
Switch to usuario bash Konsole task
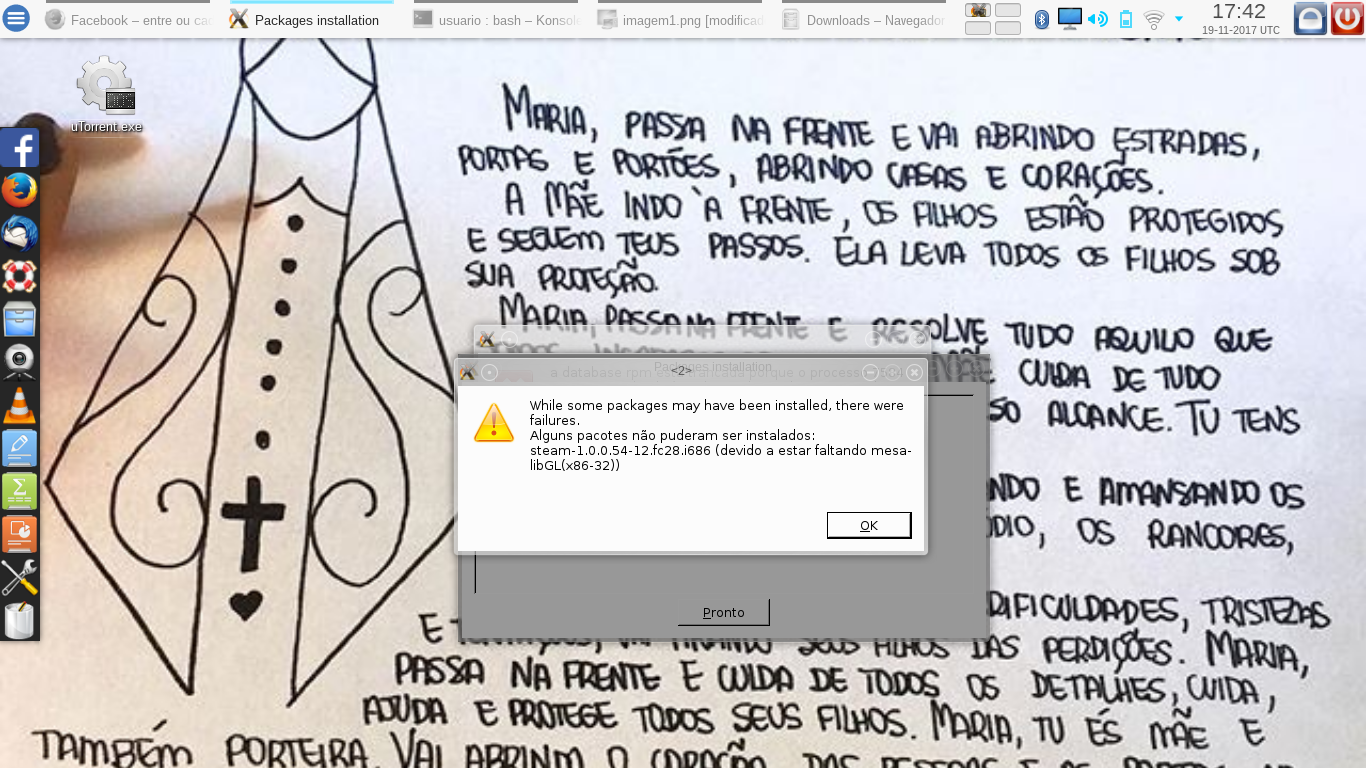click(x=496, y=19)
